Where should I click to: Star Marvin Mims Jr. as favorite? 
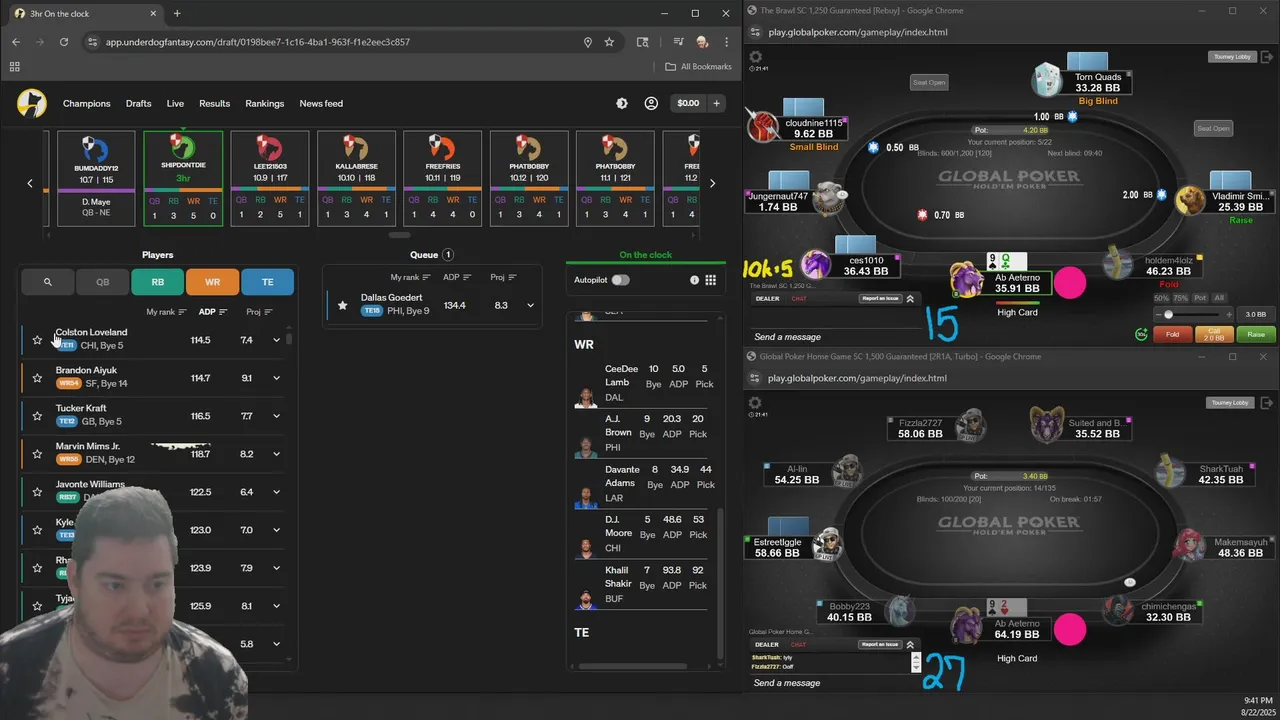point(37,454)
